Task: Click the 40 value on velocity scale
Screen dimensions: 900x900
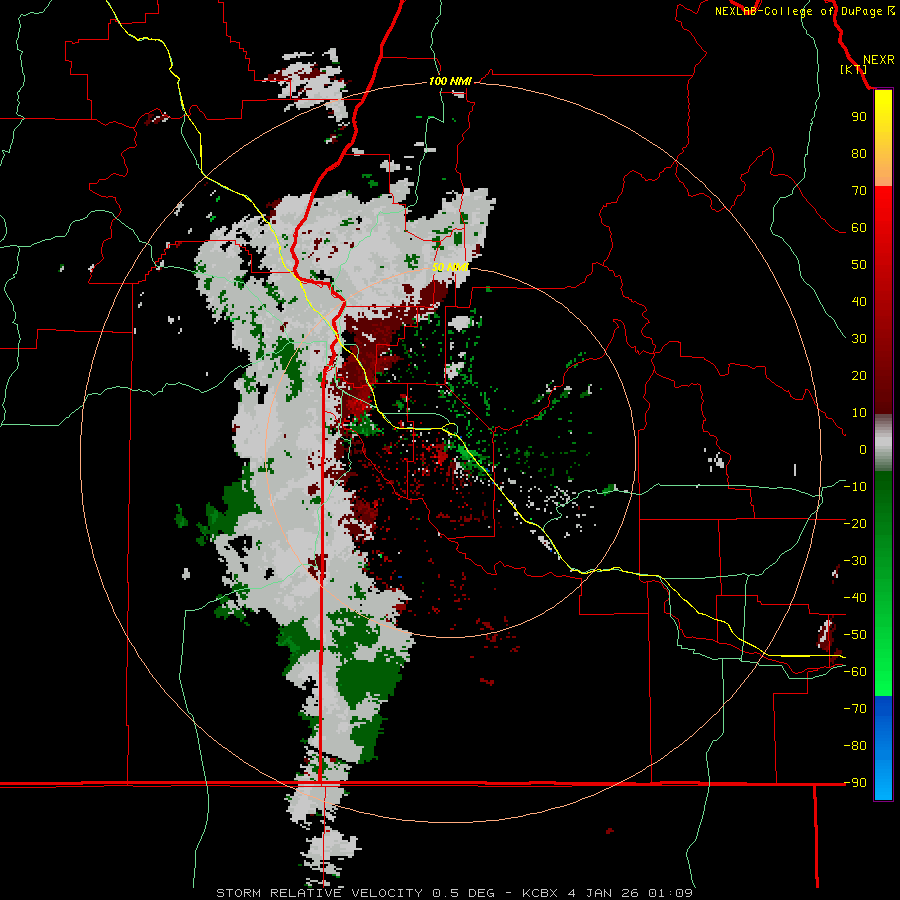Action: pyautogui.click(x=859, y=301)
